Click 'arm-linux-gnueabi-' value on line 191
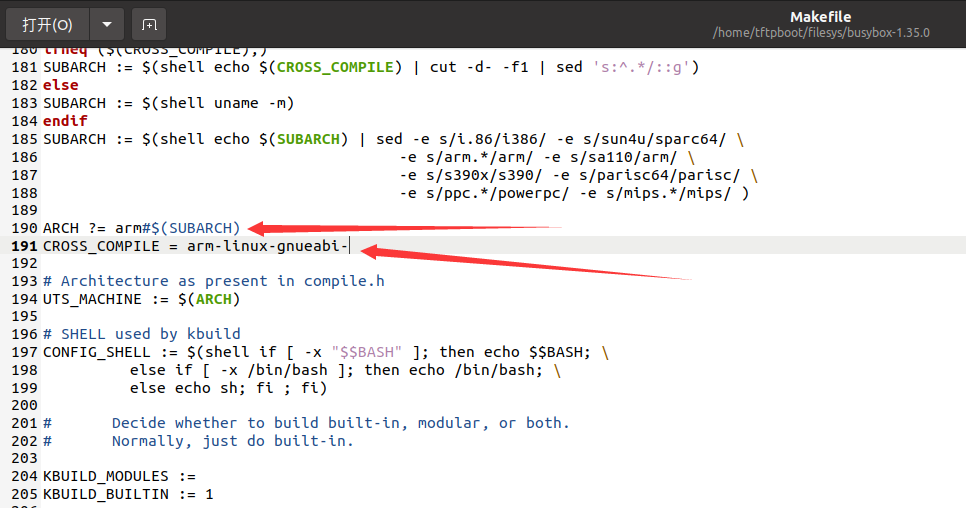The height and width of the screenshot is (508, 966). pyautogui.click(x=268, y=246)
